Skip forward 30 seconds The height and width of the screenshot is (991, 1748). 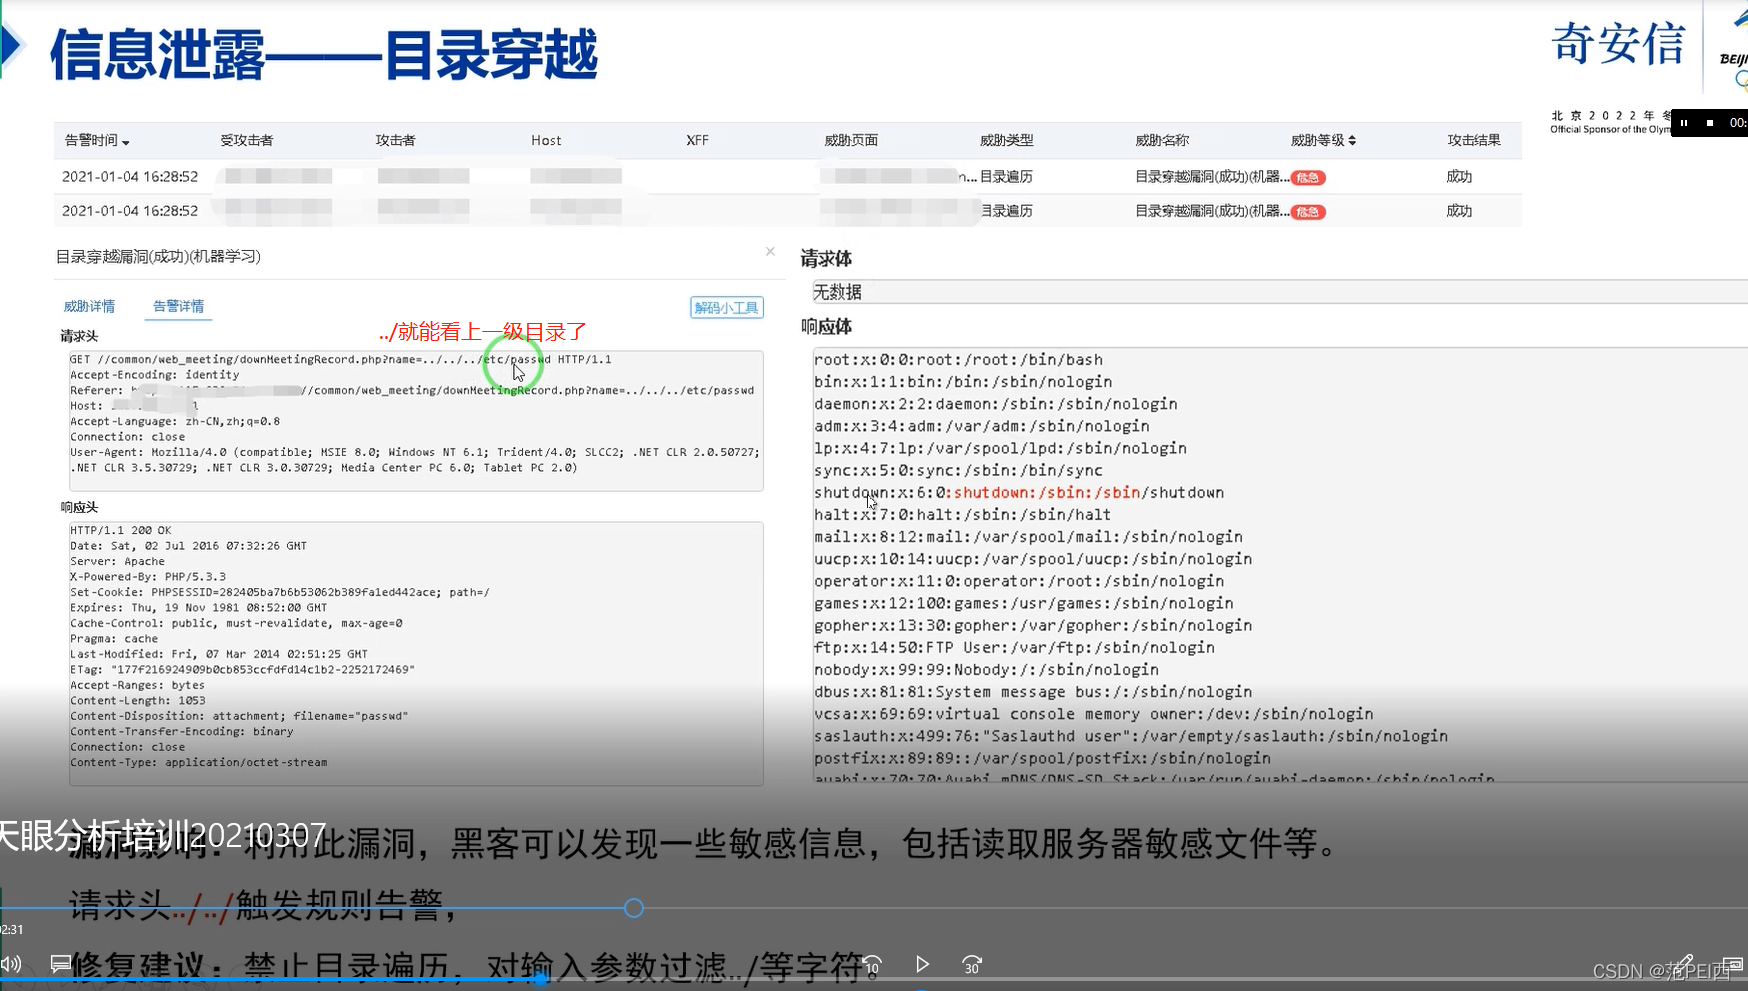click(x=972, y=964)
